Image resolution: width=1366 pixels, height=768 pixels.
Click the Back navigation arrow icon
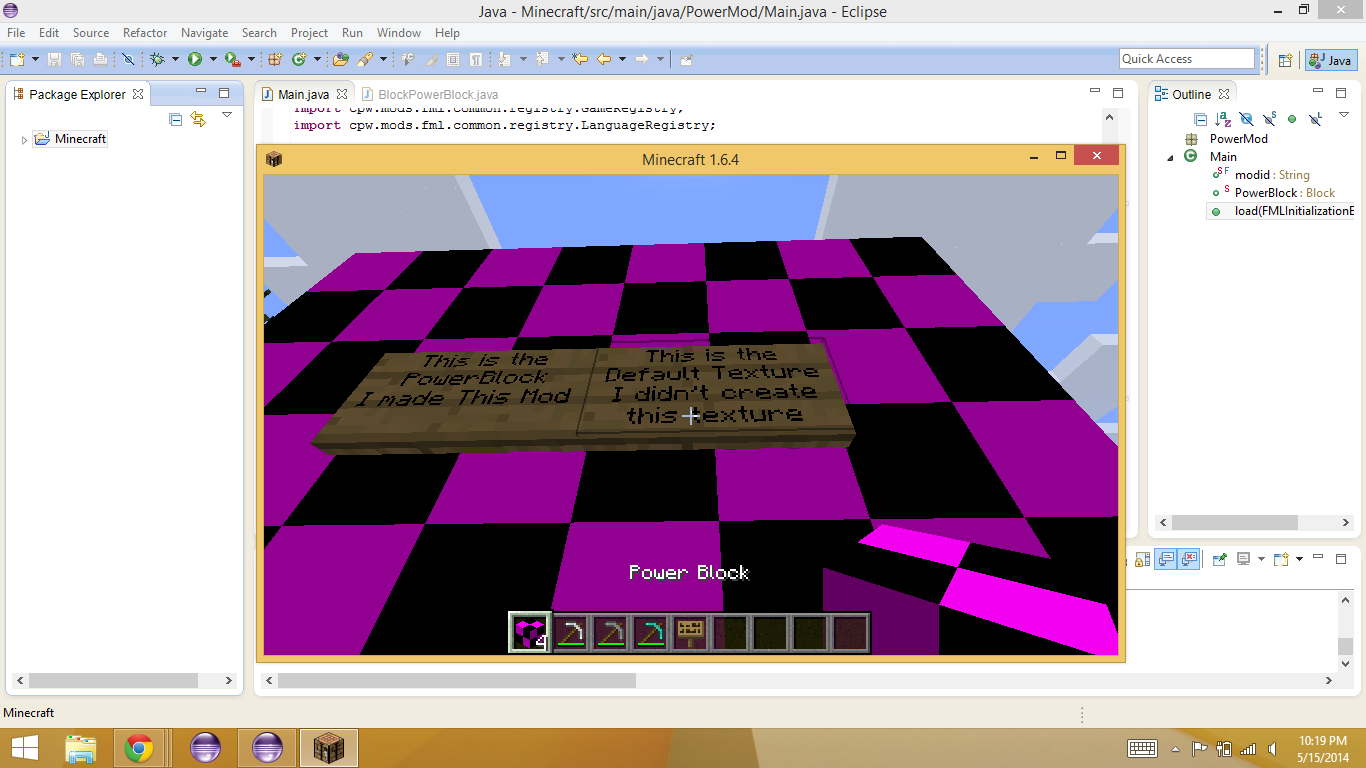pos(604,59)
